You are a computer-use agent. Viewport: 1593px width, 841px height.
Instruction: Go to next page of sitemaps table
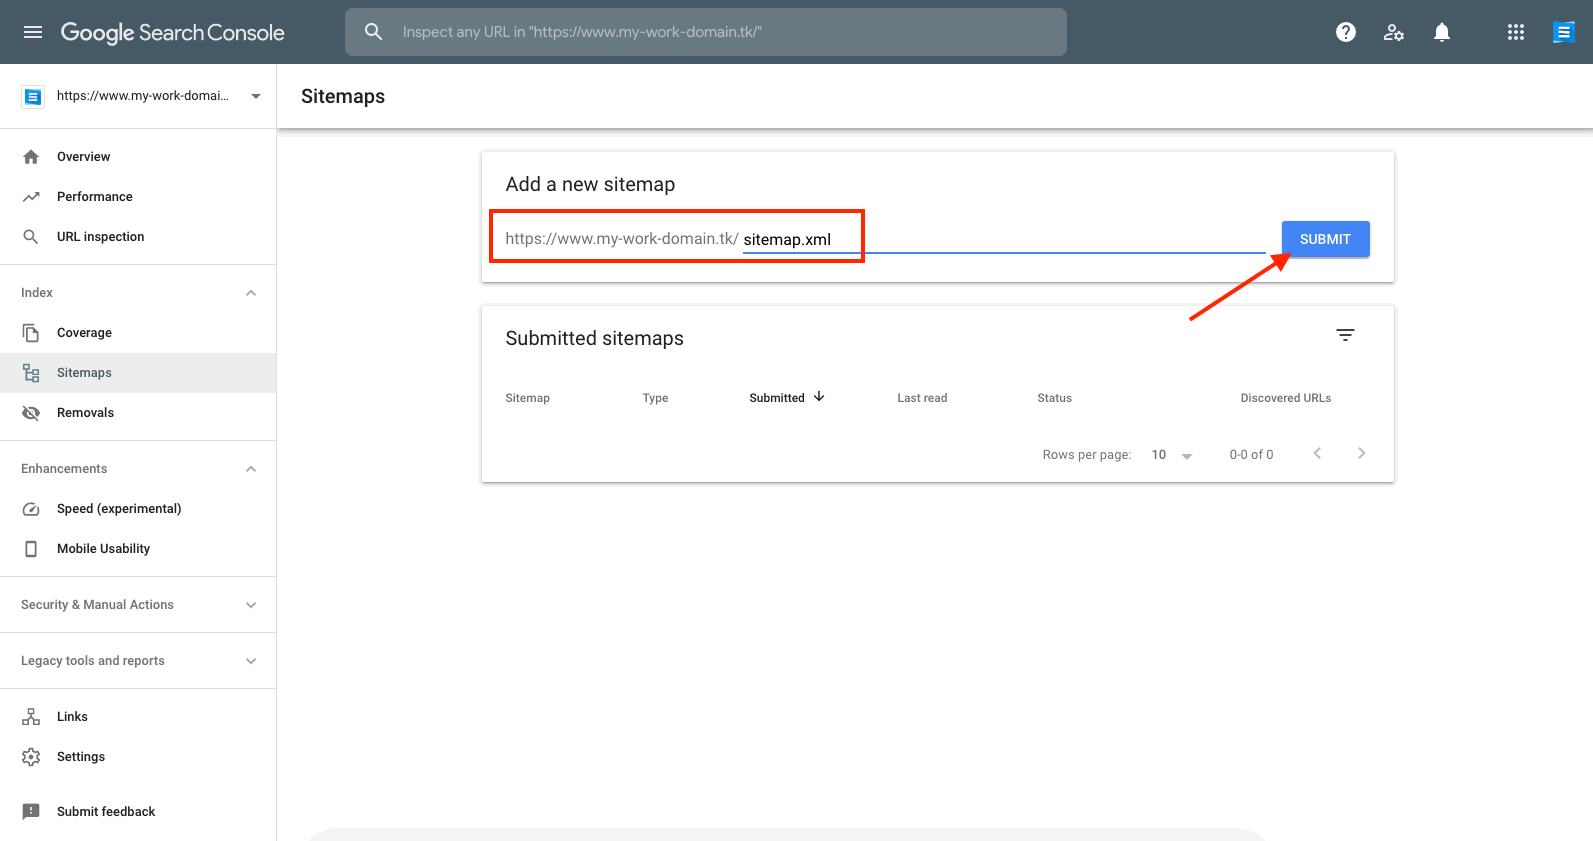pos(1361,453)
